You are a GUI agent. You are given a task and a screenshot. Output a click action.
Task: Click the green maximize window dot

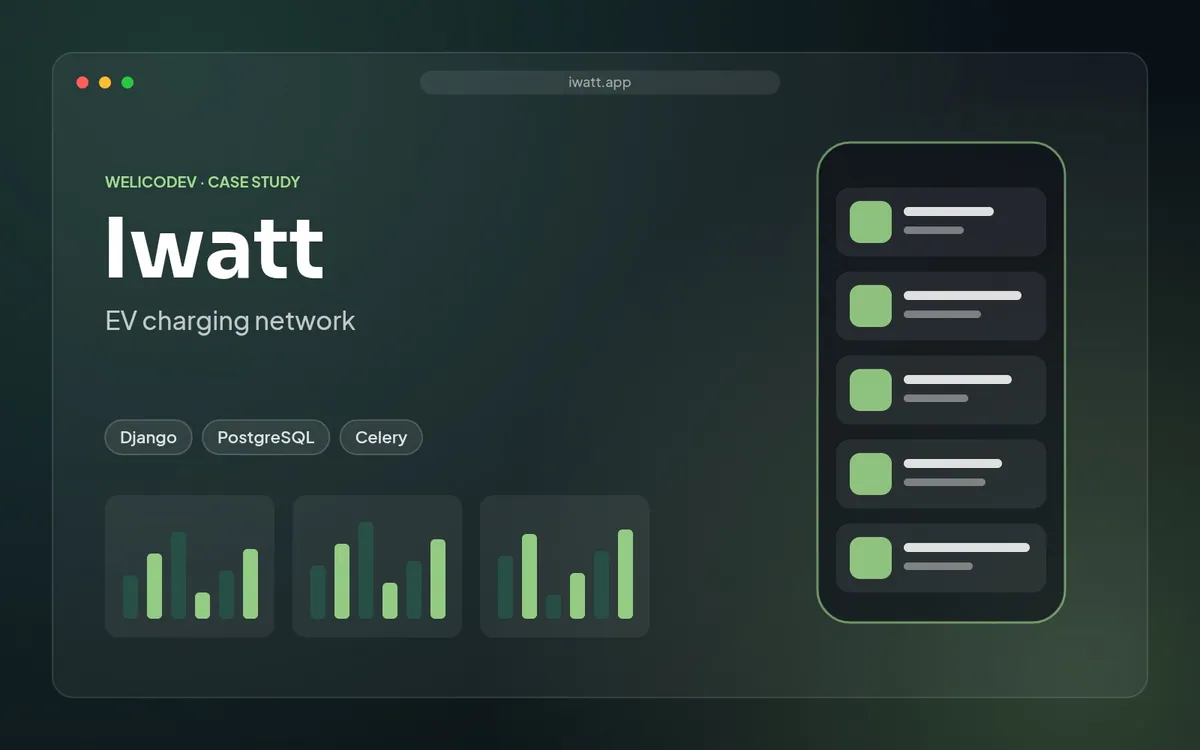128,82
